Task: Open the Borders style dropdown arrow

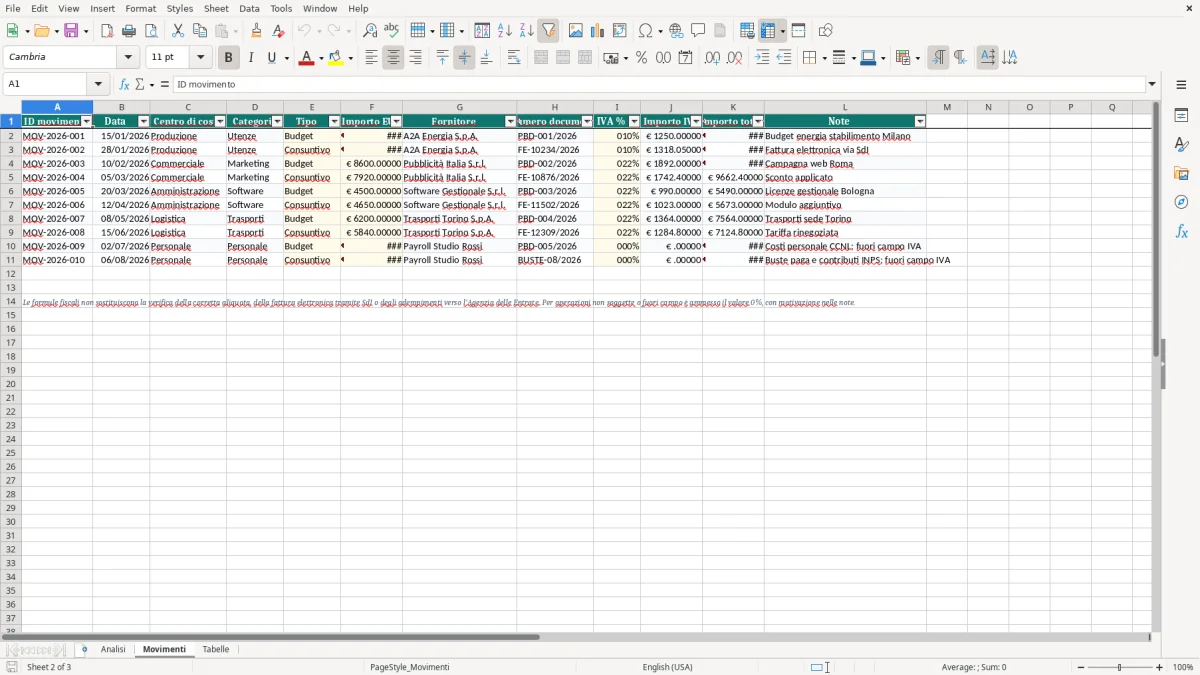Action: [823, 58]
